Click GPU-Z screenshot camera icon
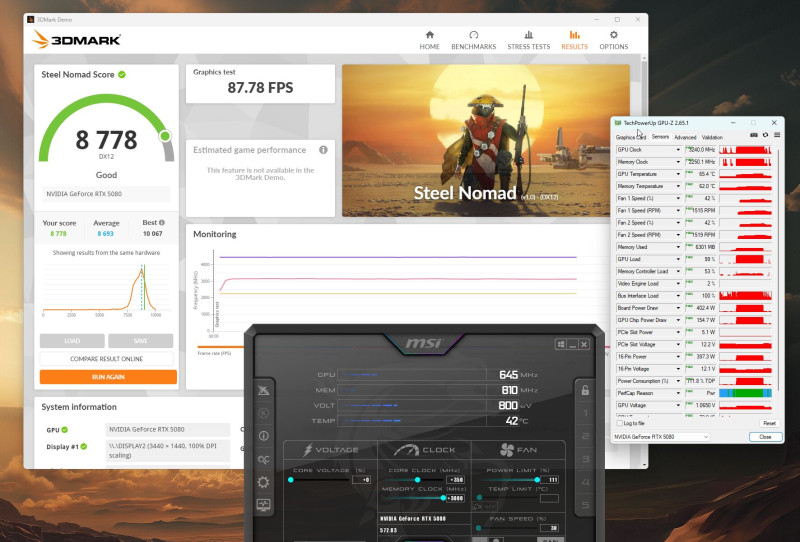 point(754,135)
